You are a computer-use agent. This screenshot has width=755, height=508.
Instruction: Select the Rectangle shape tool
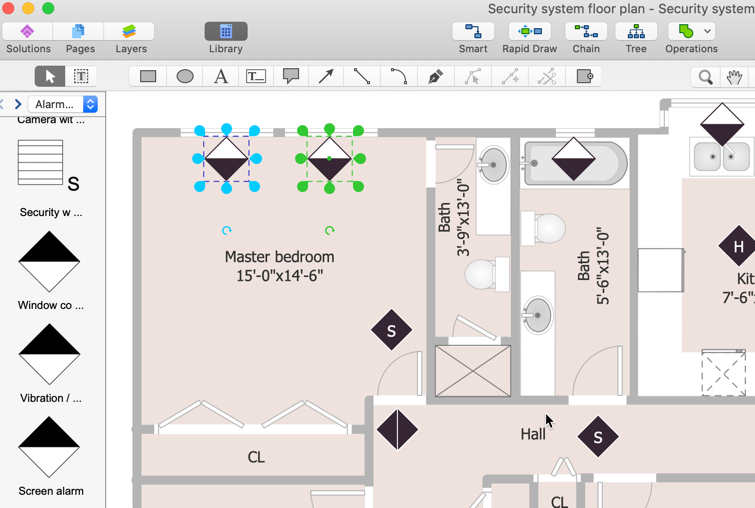point(148,76)
